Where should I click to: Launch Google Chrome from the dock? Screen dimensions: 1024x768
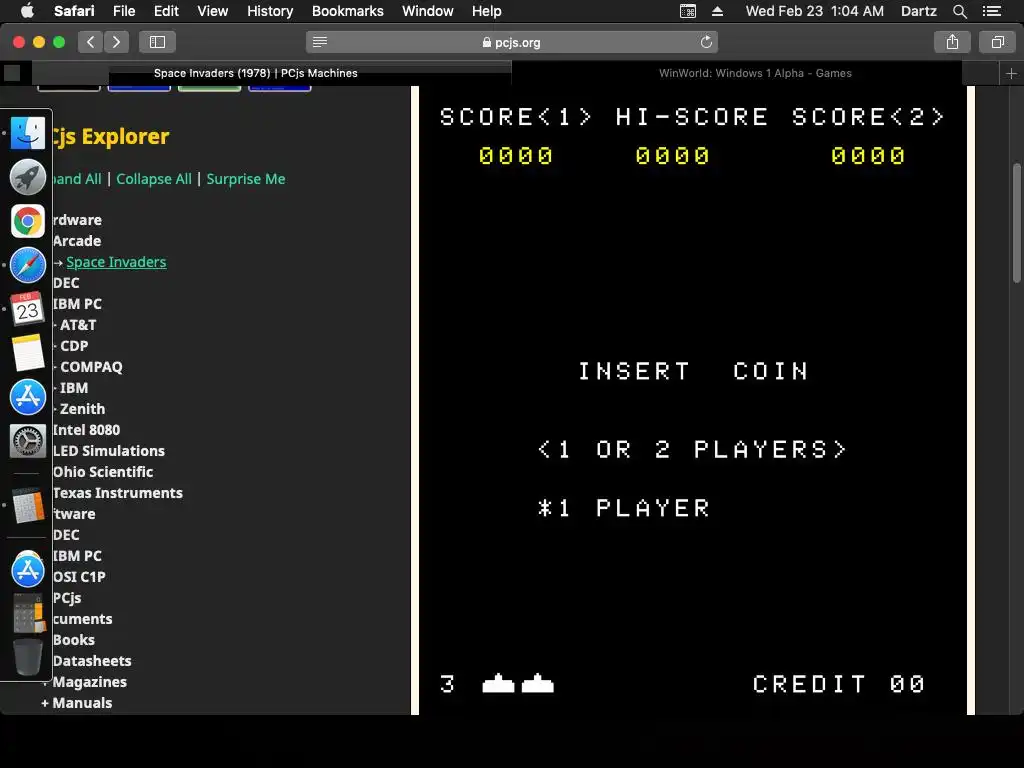[27, 221]
